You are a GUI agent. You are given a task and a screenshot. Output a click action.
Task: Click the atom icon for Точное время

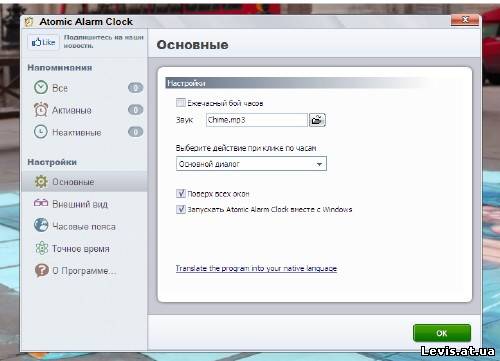(x=42, y=248)
